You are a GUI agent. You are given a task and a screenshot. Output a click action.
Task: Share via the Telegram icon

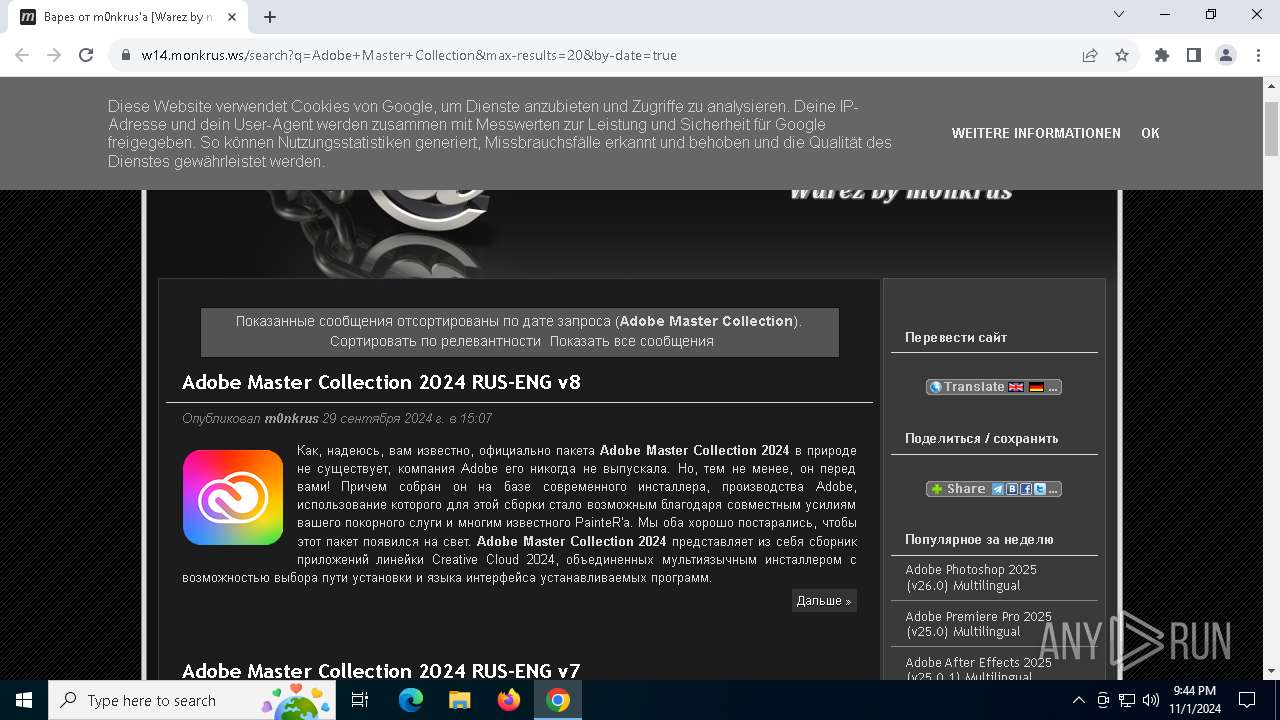click(x=997, y=489)
